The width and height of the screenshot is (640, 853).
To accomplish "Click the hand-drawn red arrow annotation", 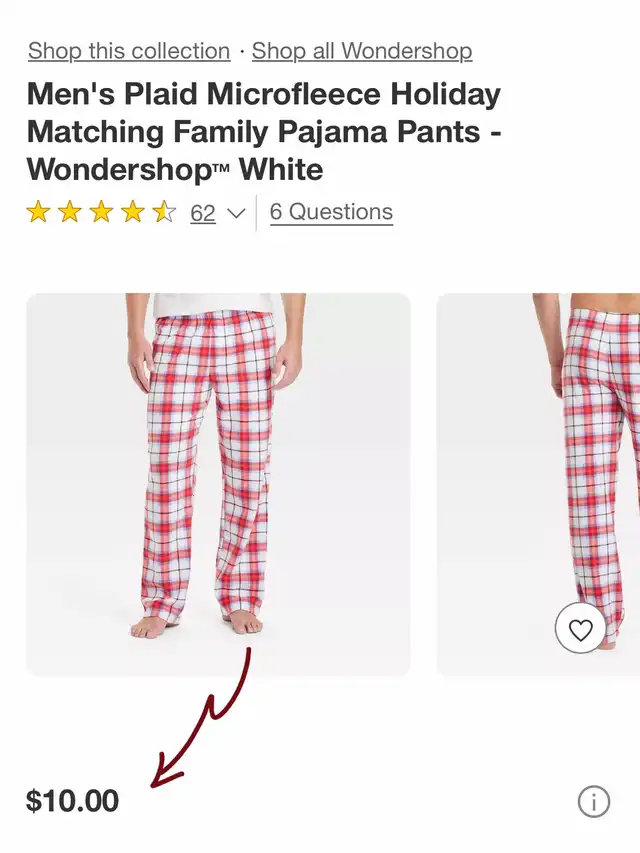I will click(x=205, y=720).
